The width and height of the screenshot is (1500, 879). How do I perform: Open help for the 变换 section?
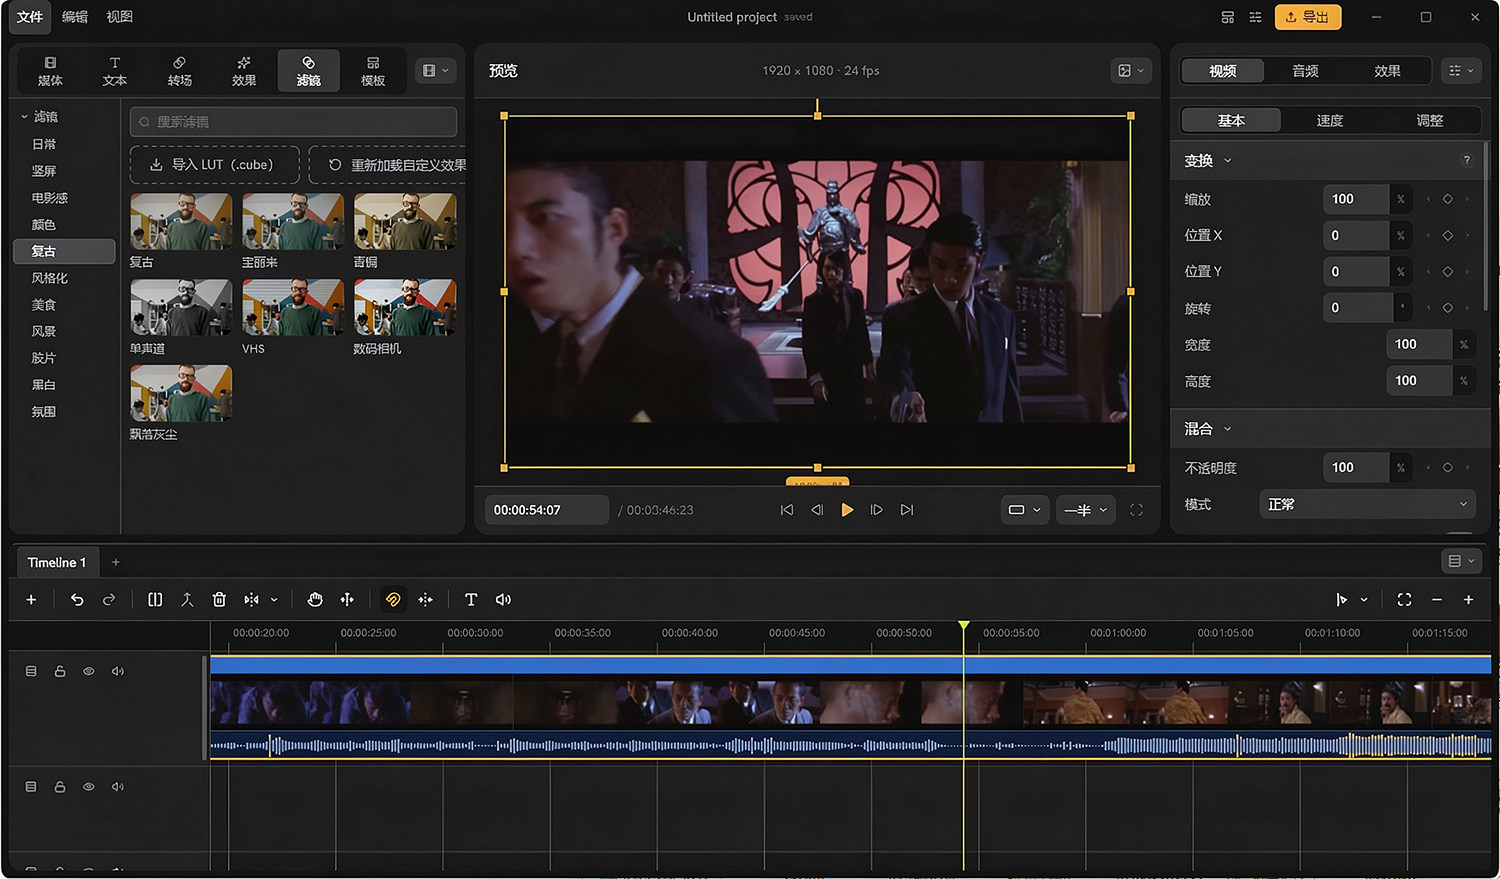1467,160
